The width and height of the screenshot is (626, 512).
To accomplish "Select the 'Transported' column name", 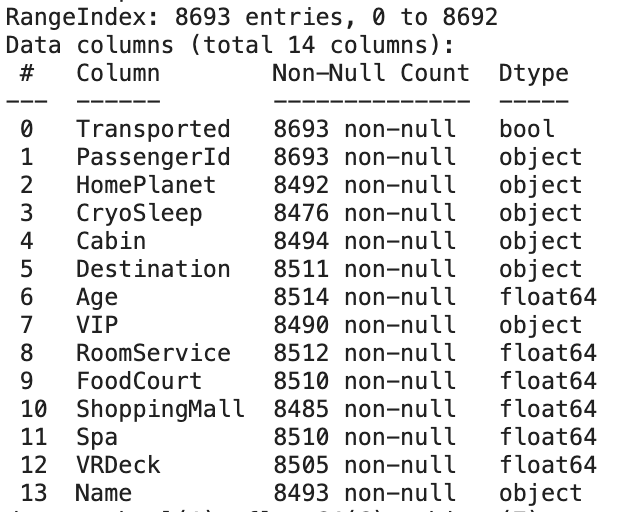I will 152,129.
